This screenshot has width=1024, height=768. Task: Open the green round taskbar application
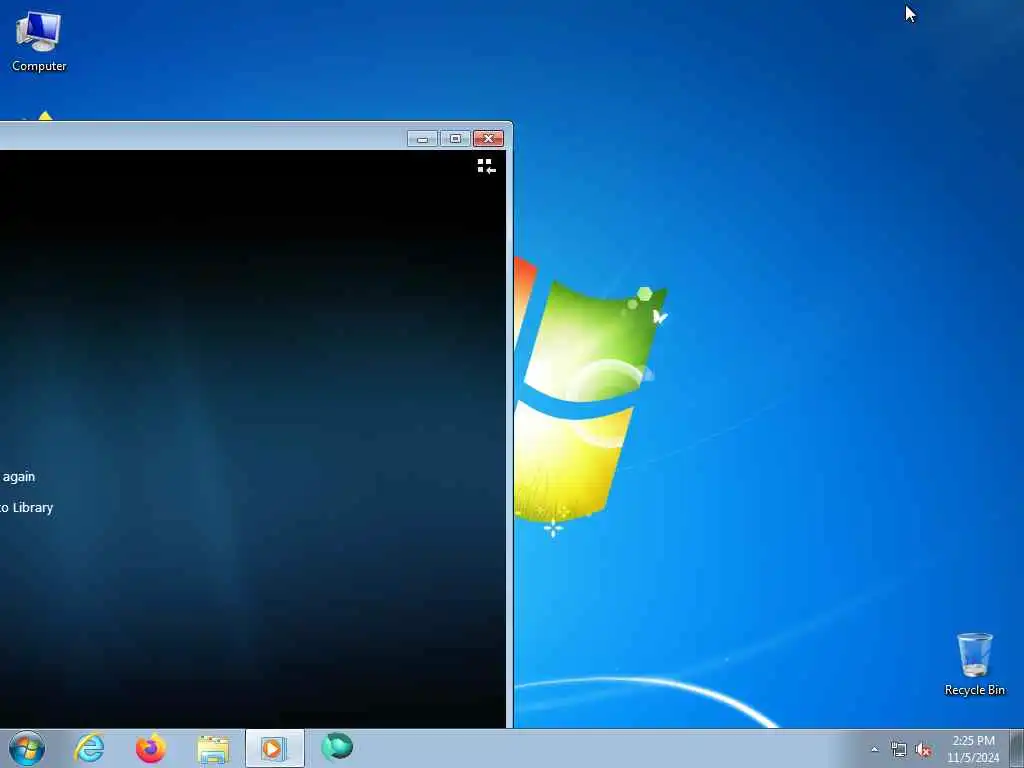pos(337,747)
